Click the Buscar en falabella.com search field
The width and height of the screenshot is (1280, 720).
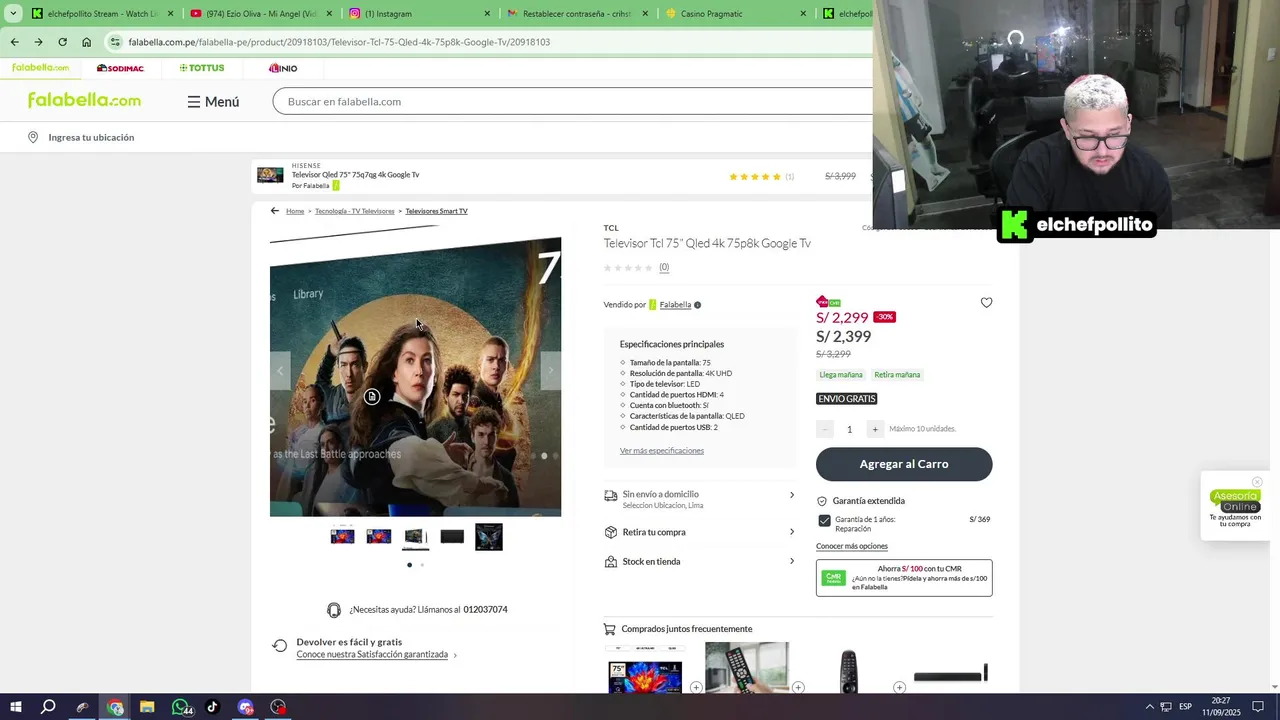575,101
